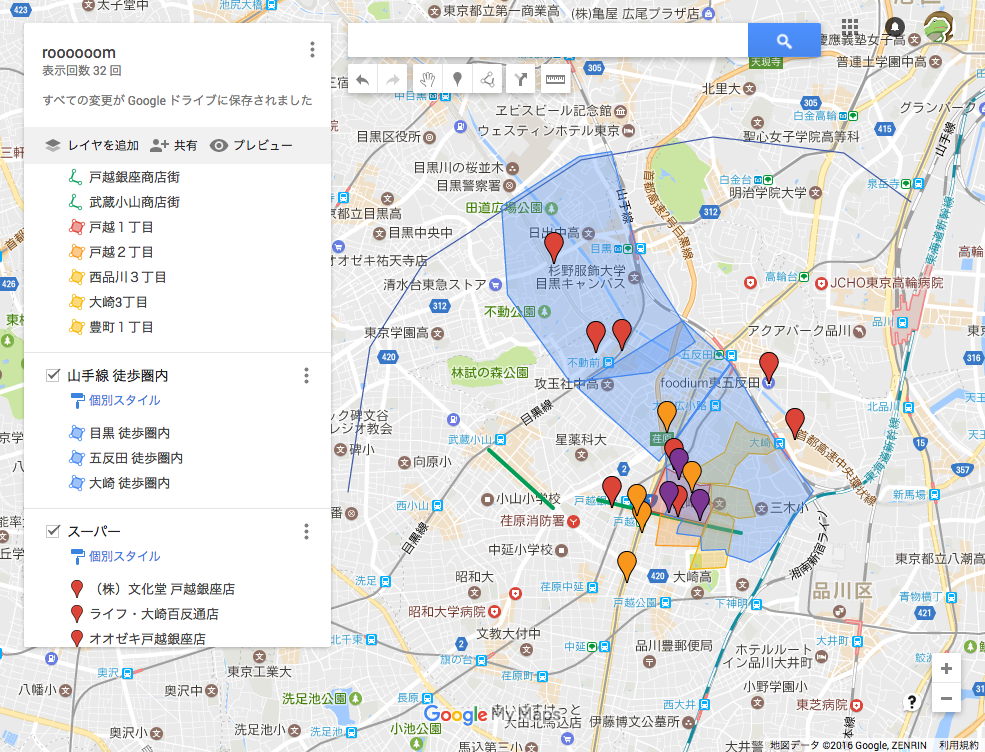The height and width of the screenshot is (752, 985).
Task: Click orange marker below 荏原中延 road
Action: [626, 566]
